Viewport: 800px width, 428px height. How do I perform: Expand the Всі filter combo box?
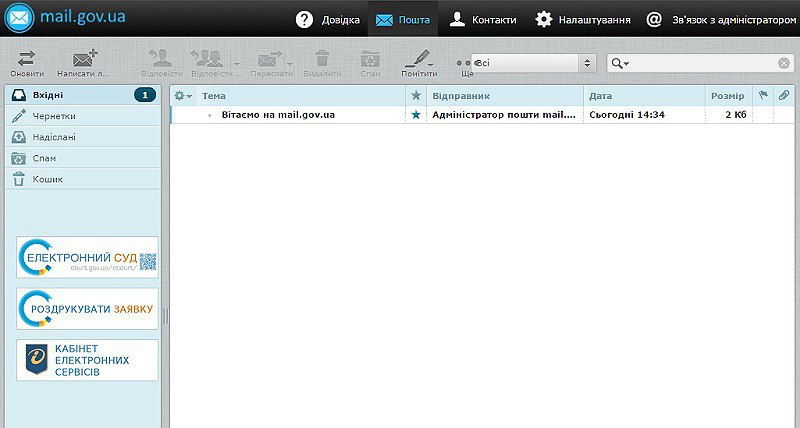pos(588,63)
